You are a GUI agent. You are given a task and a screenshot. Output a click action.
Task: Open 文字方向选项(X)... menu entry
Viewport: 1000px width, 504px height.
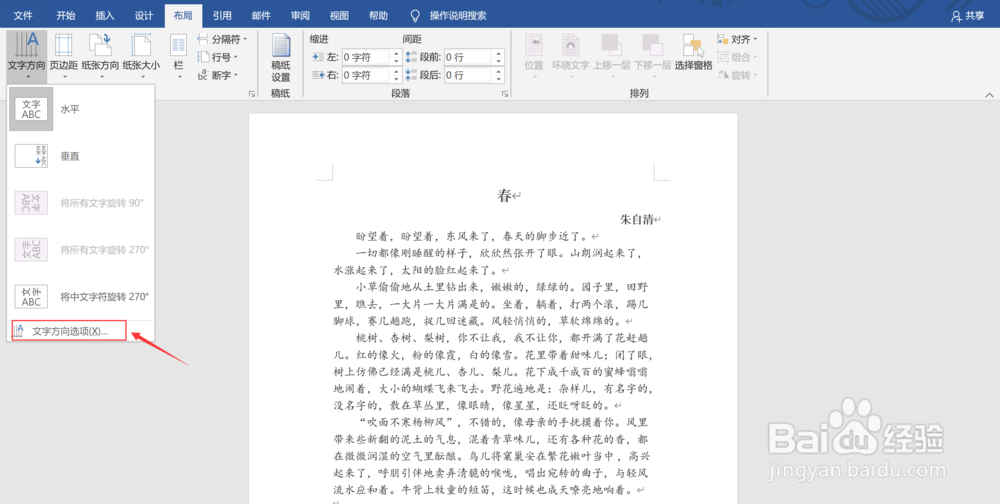(70, 331)
